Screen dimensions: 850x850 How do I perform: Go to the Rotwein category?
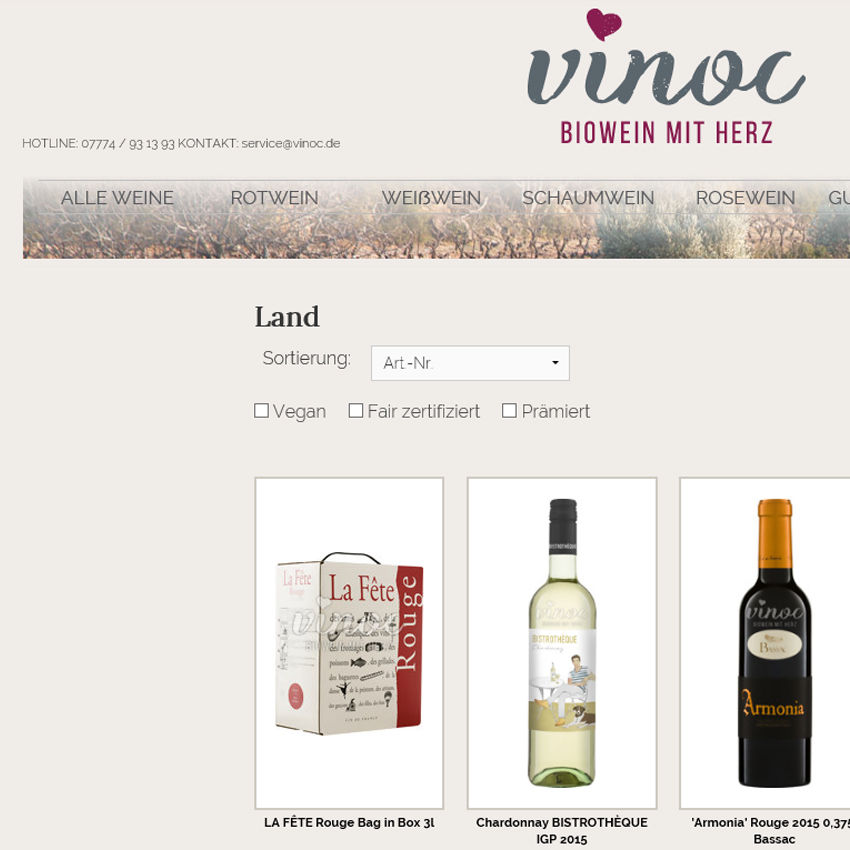coord(274,198)
